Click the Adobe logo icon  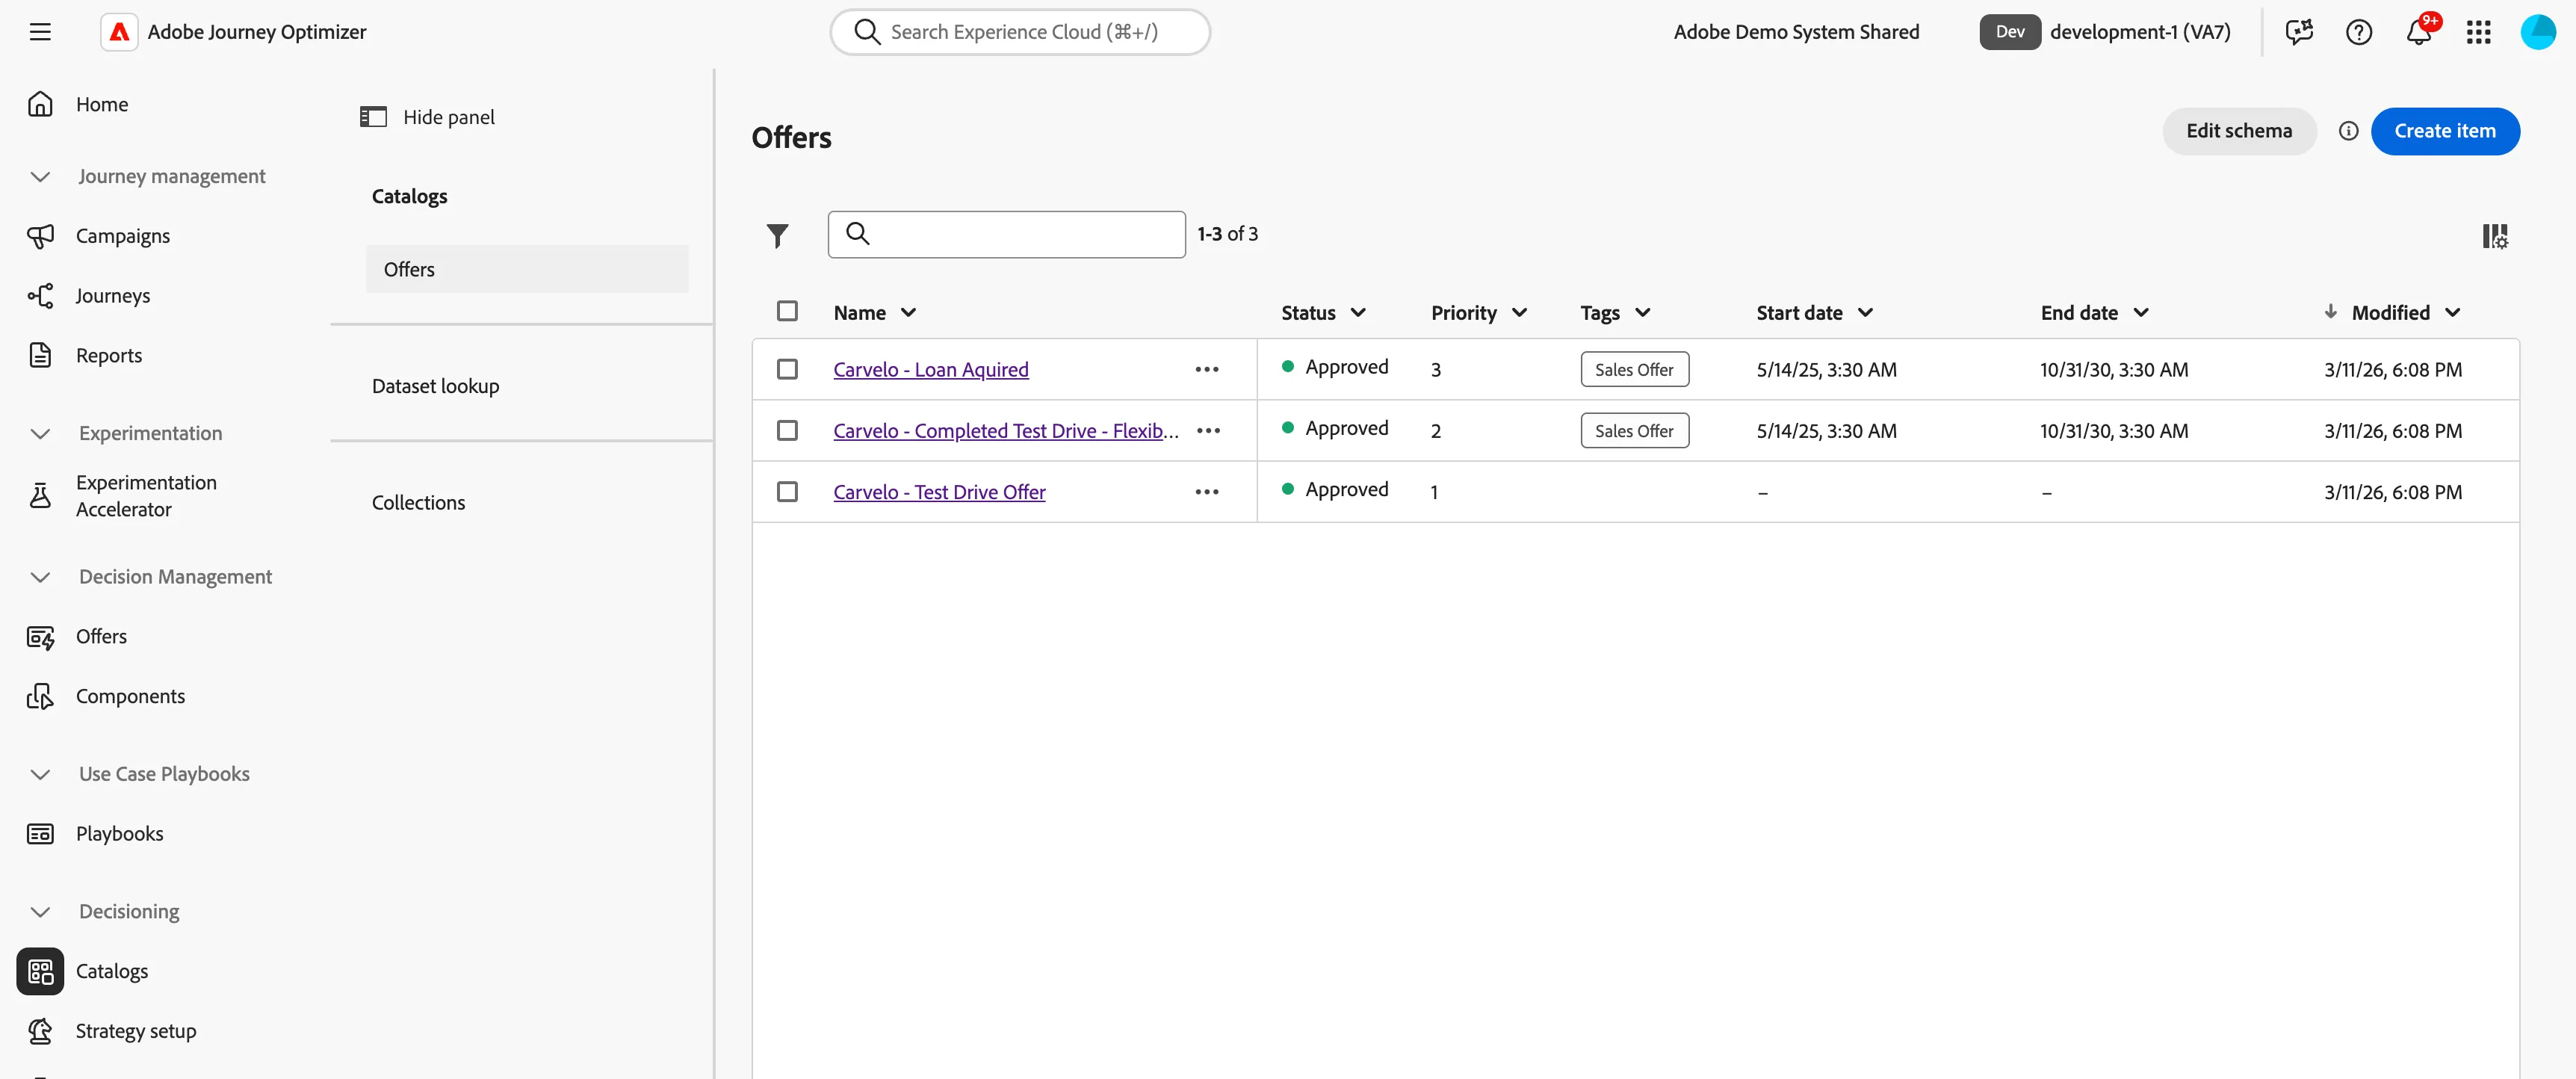click(x=119, y=32)
